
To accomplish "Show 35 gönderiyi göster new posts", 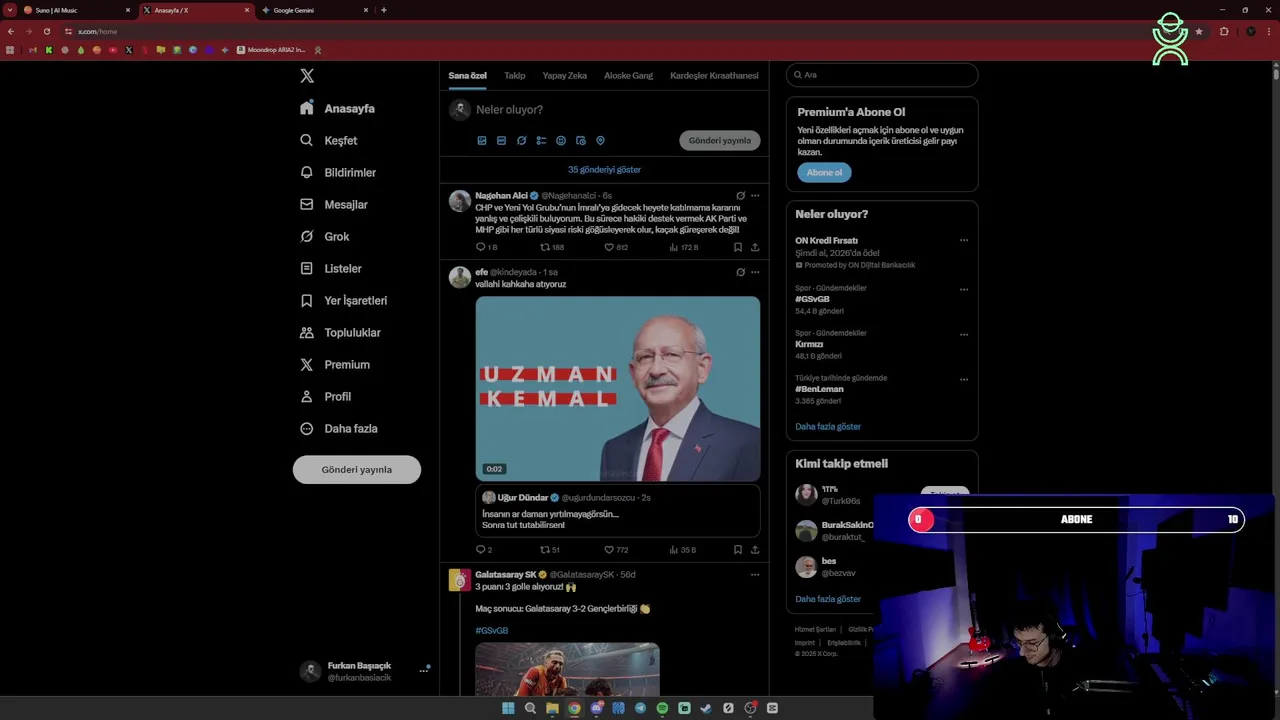I will pyautogui.click(x=604, y=170).
